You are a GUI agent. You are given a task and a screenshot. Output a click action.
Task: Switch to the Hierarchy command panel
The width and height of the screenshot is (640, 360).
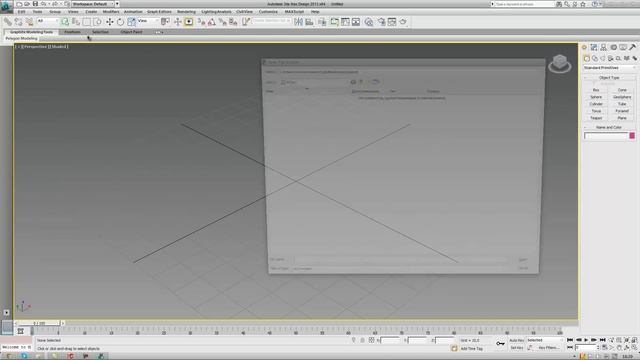tap(604, 47)
